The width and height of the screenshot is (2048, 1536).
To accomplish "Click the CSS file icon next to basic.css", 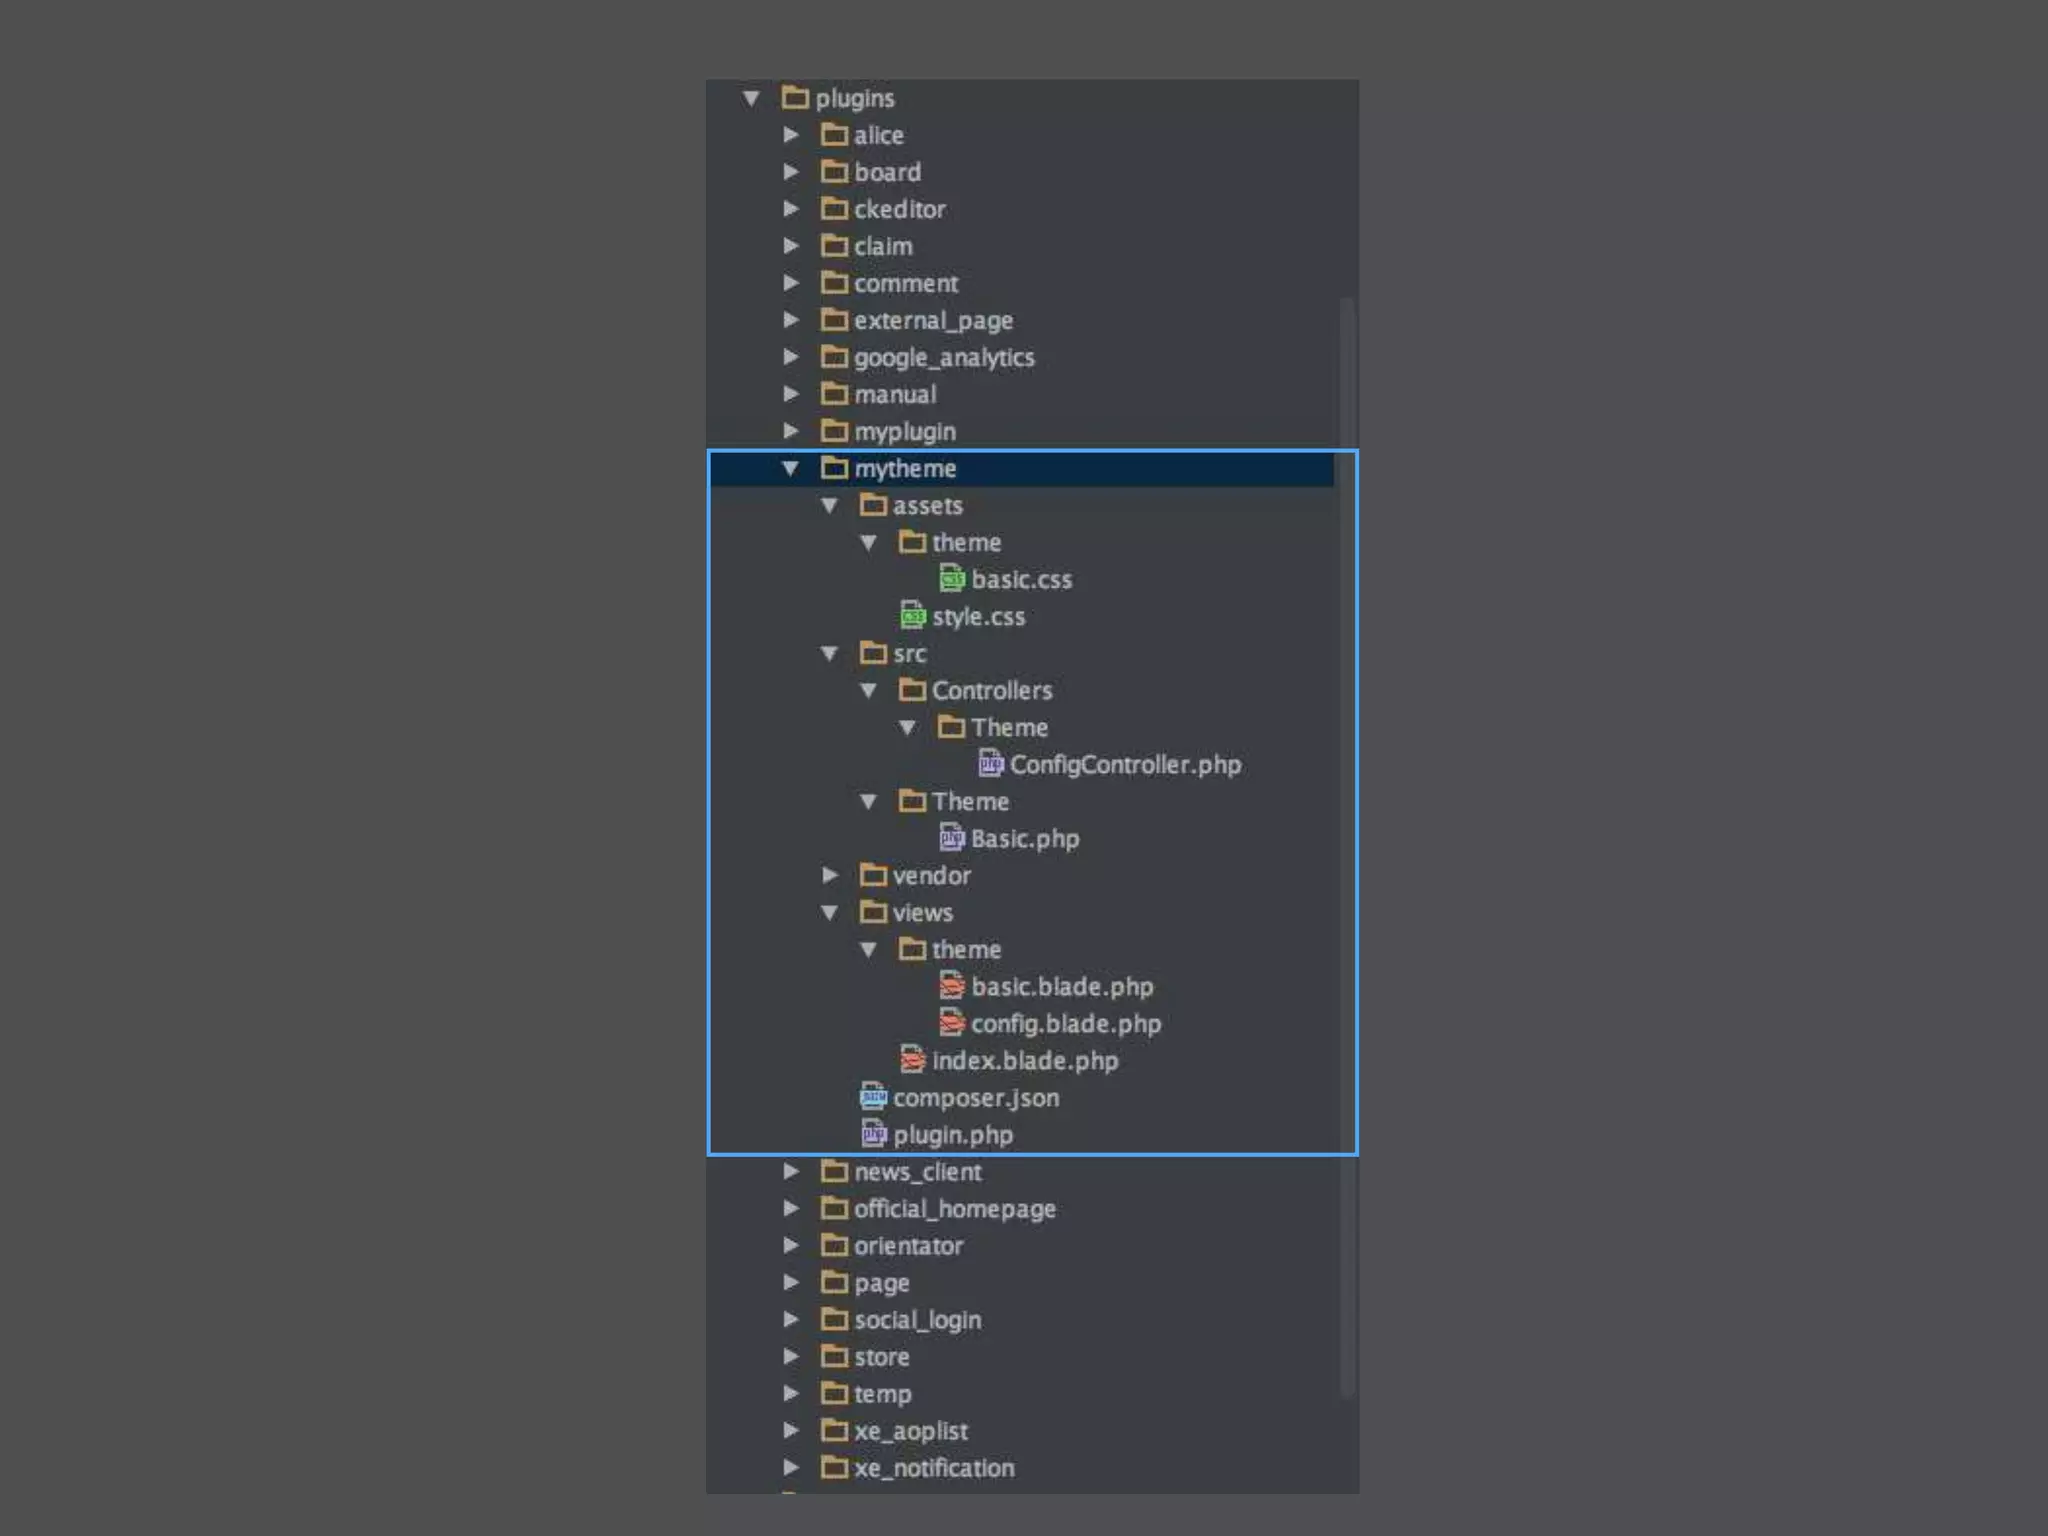I will (951, 579).
